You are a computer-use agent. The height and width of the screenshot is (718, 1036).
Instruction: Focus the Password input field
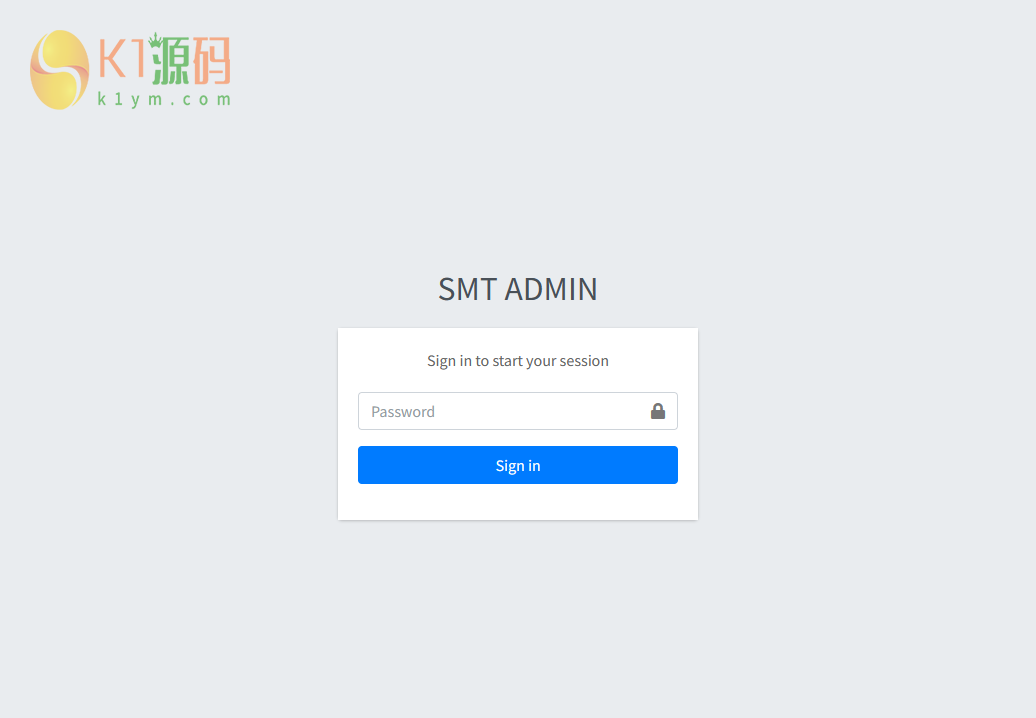[517, 411]
